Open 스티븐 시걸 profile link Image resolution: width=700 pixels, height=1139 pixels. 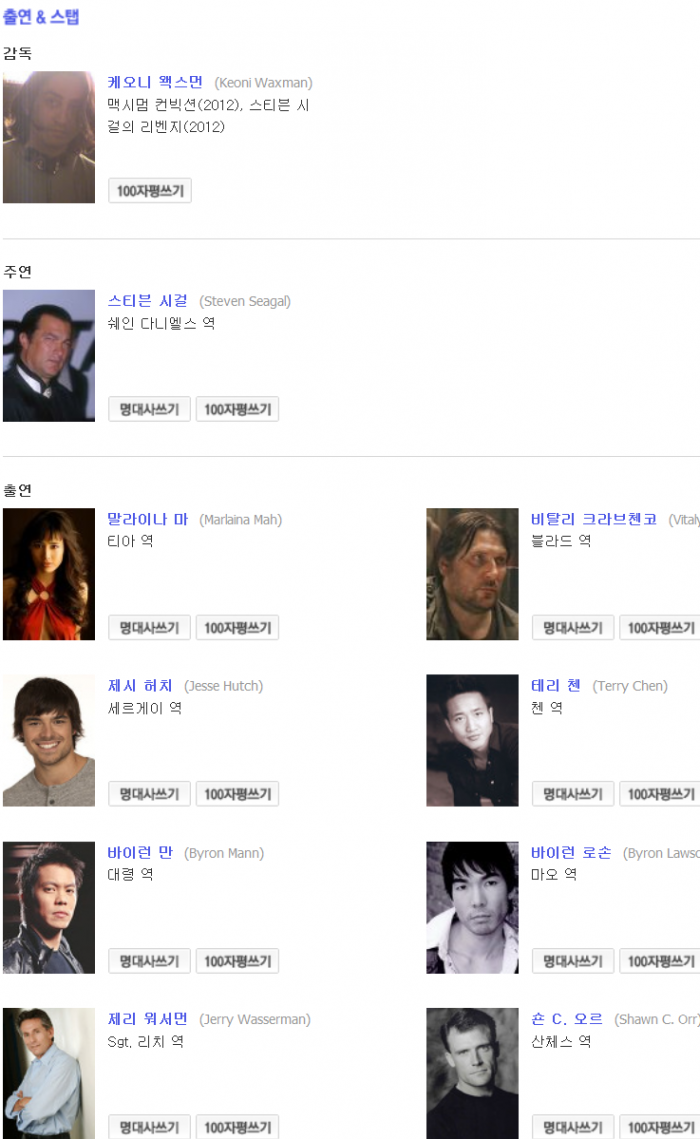click(147, 300)
